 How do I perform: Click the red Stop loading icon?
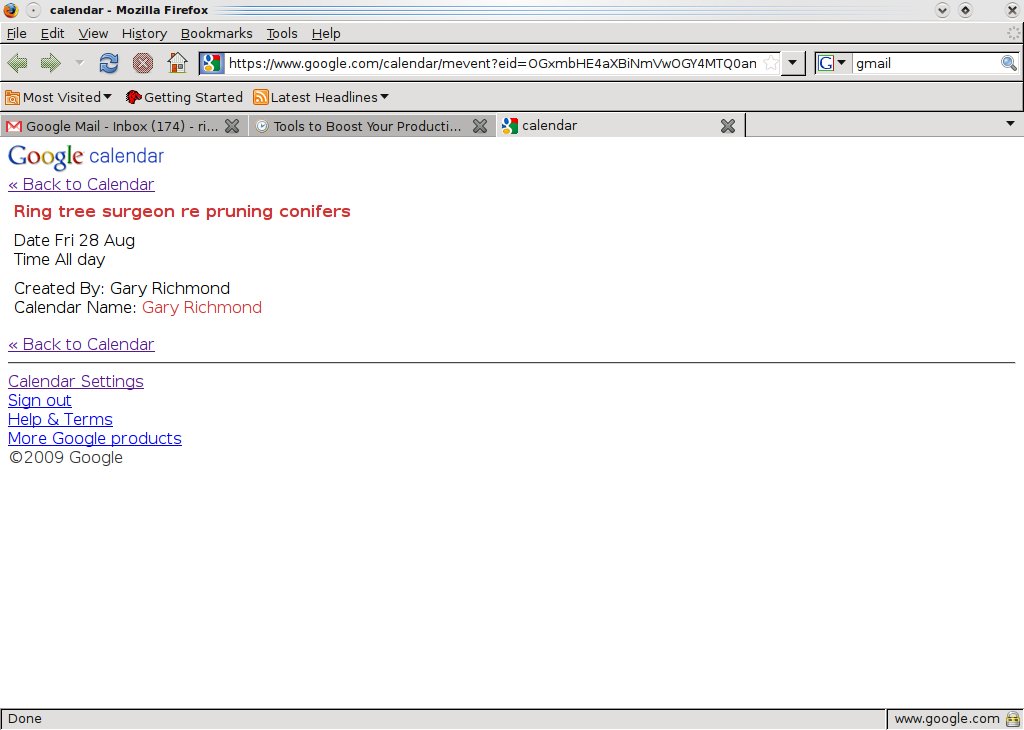click(142, 63)
